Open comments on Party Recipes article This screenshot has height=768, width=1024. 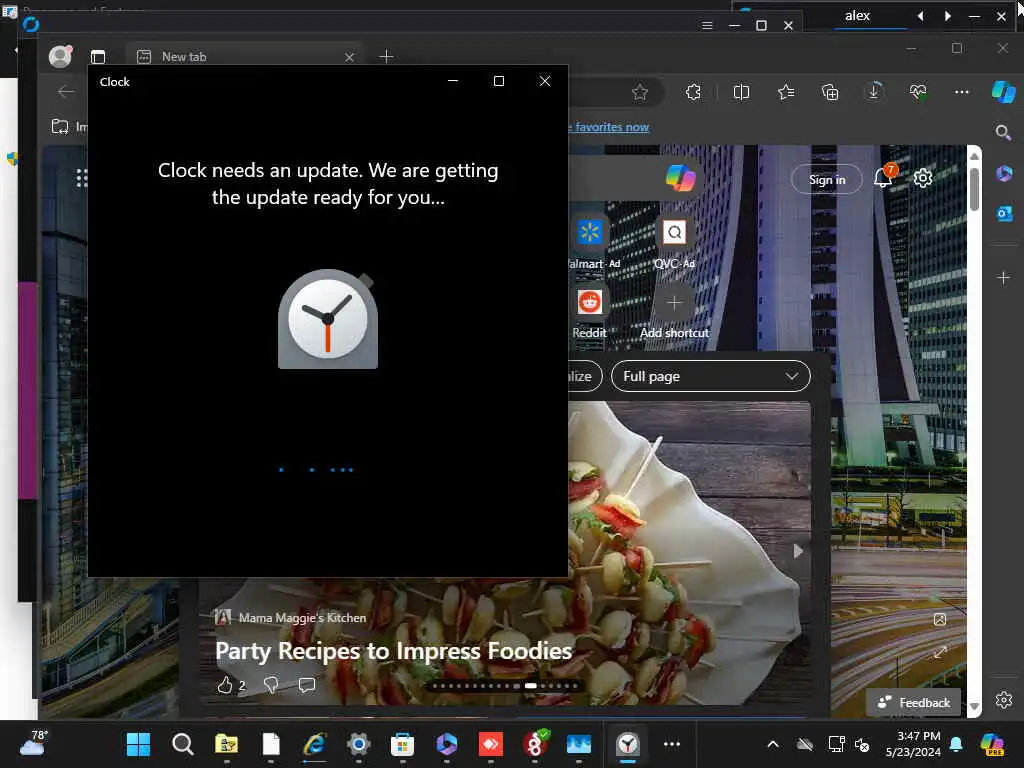(307, 684)
